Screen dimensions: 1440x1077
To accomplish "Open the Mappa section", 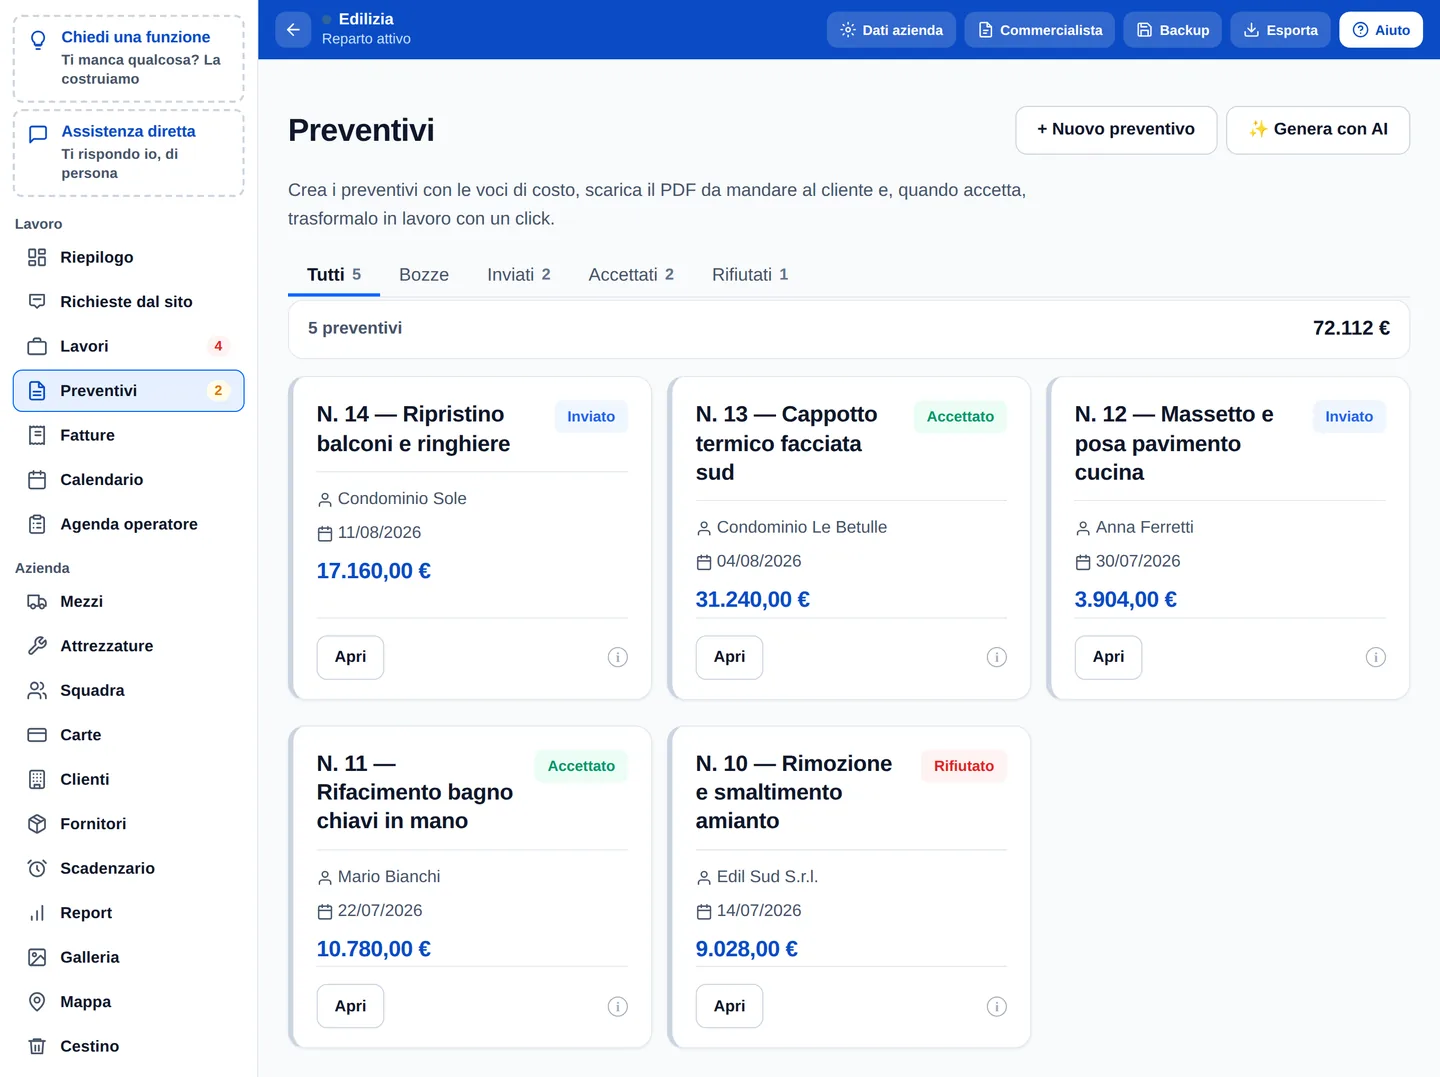I will click(x=128, y=1002).
